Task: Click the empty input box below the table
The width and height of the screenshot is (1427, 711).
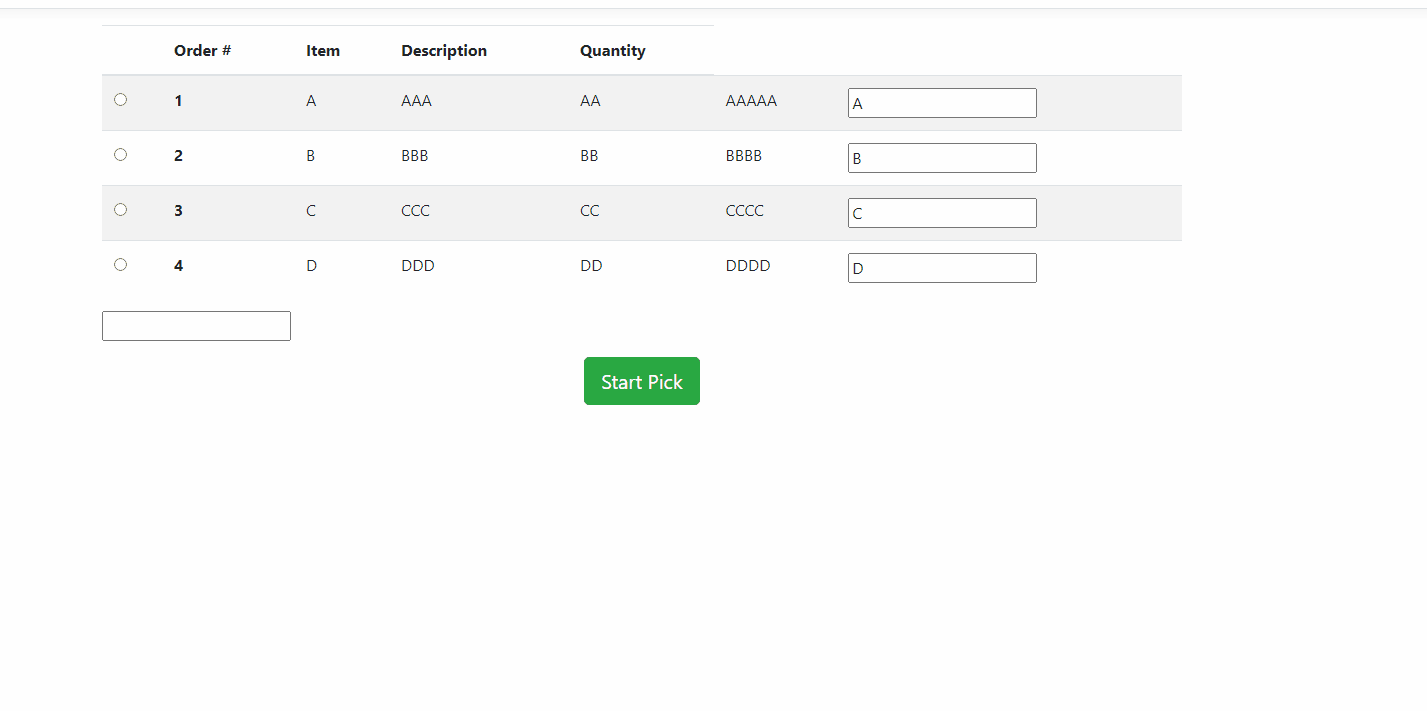Action: point(196,326)
